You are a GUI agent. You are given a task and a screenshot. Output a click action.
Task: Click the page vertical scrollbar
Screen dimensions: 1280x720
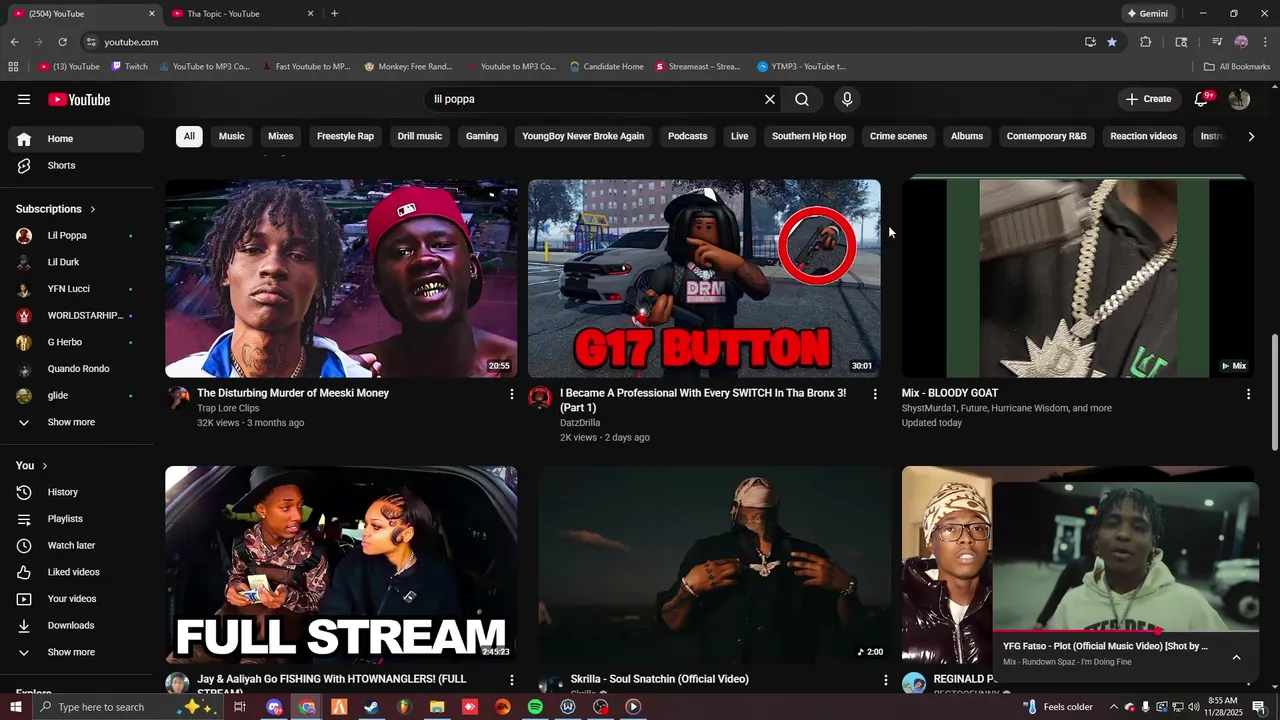click(x=1274, y=392)
